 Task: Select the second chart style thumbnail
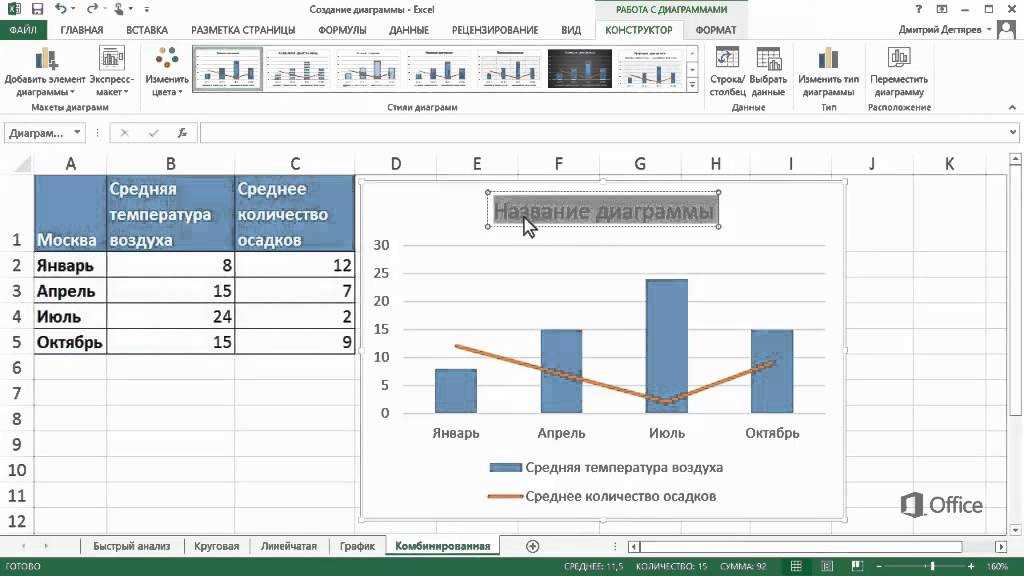298,68
